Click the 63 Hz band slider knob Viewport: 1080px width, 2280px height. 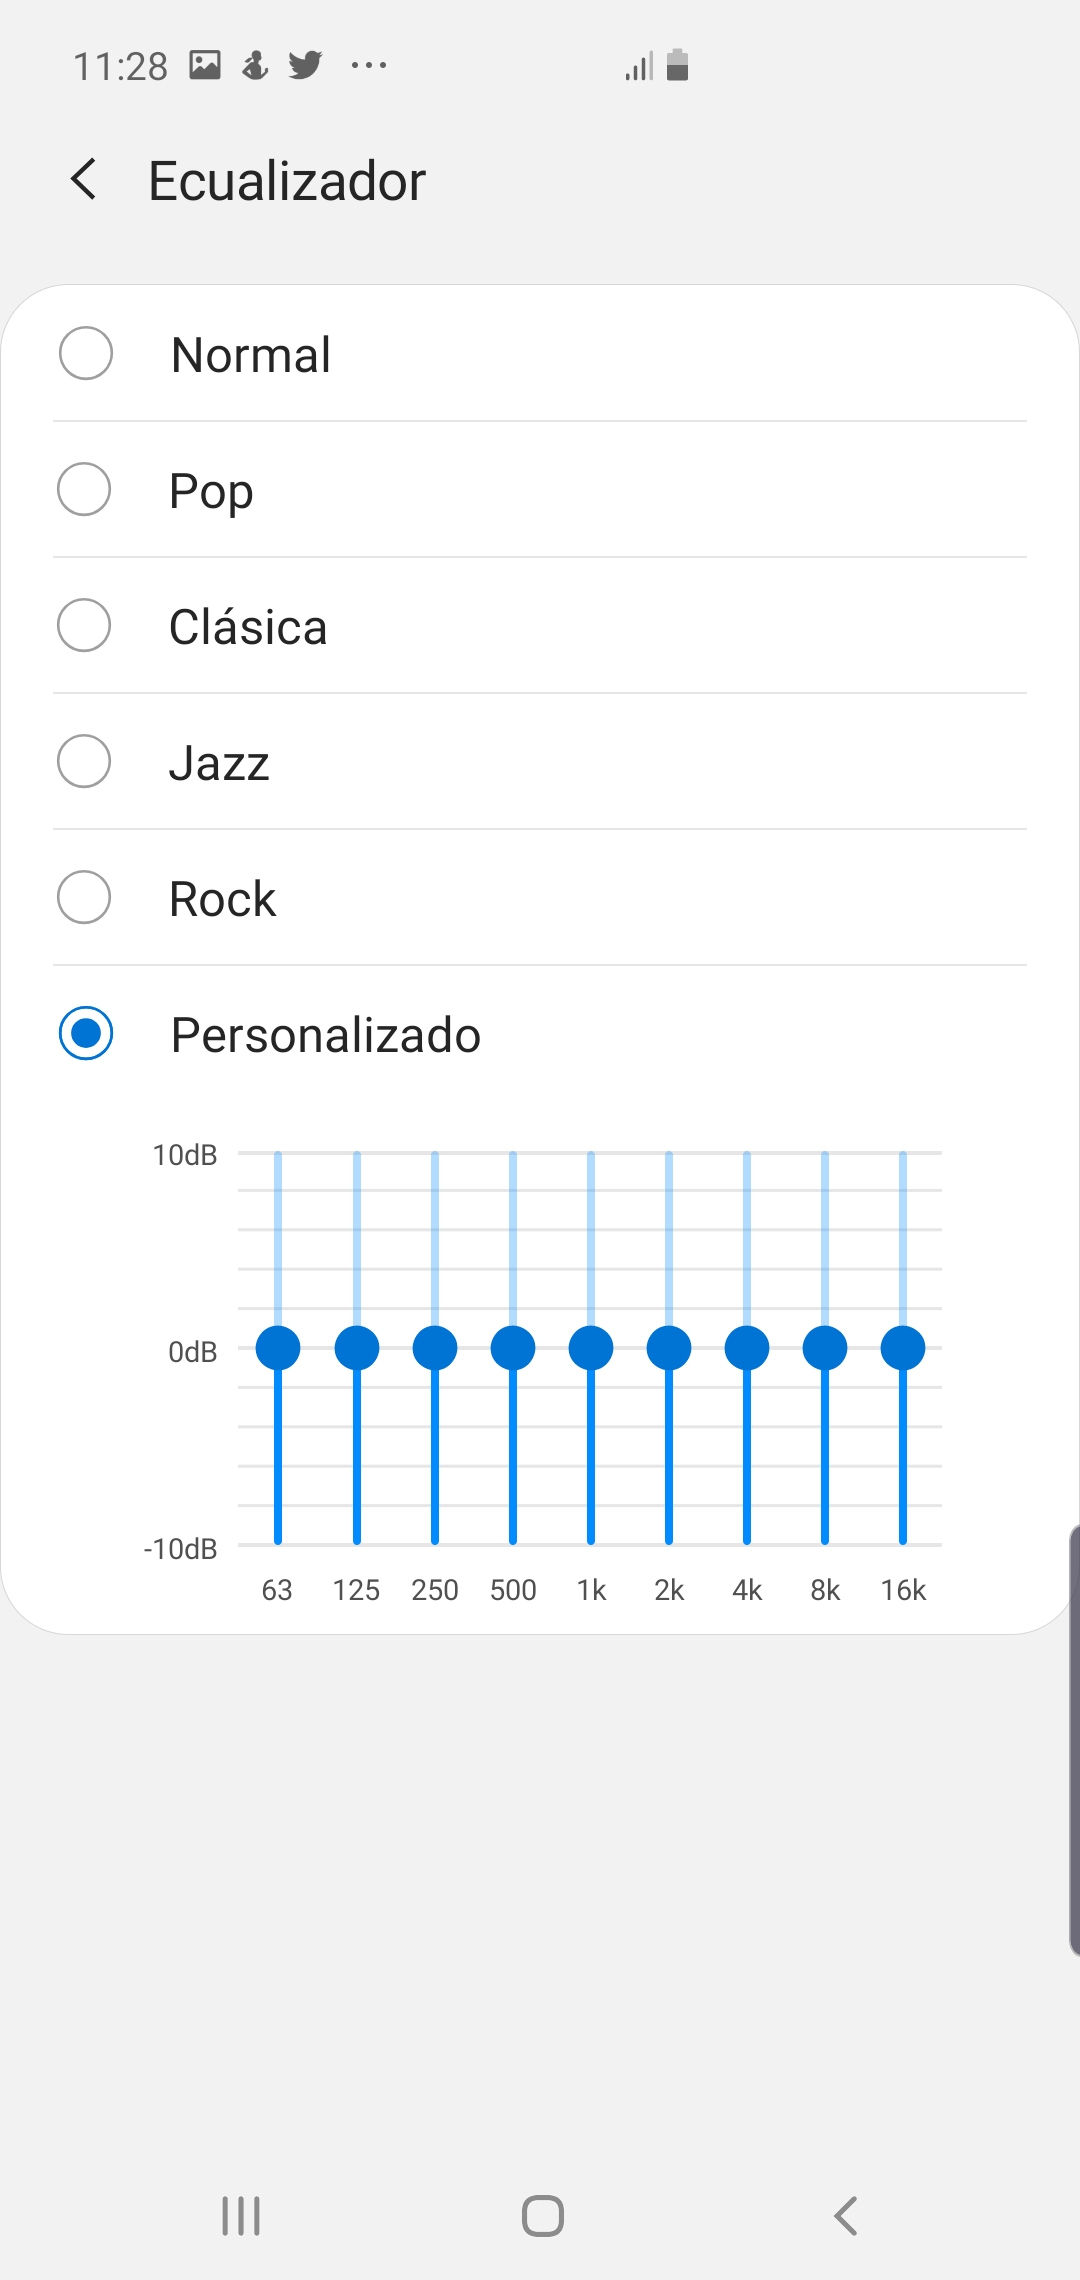coord(278,1348)
